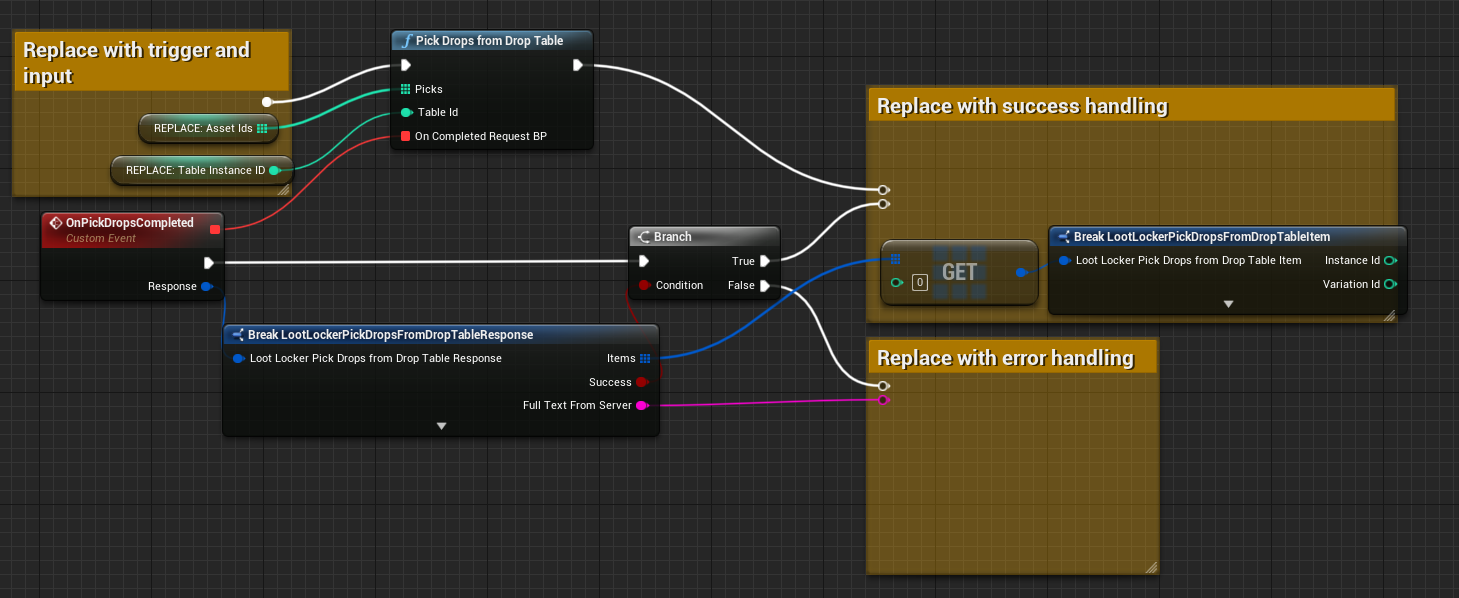Click the Branch Condition input pin

(644, 286)
